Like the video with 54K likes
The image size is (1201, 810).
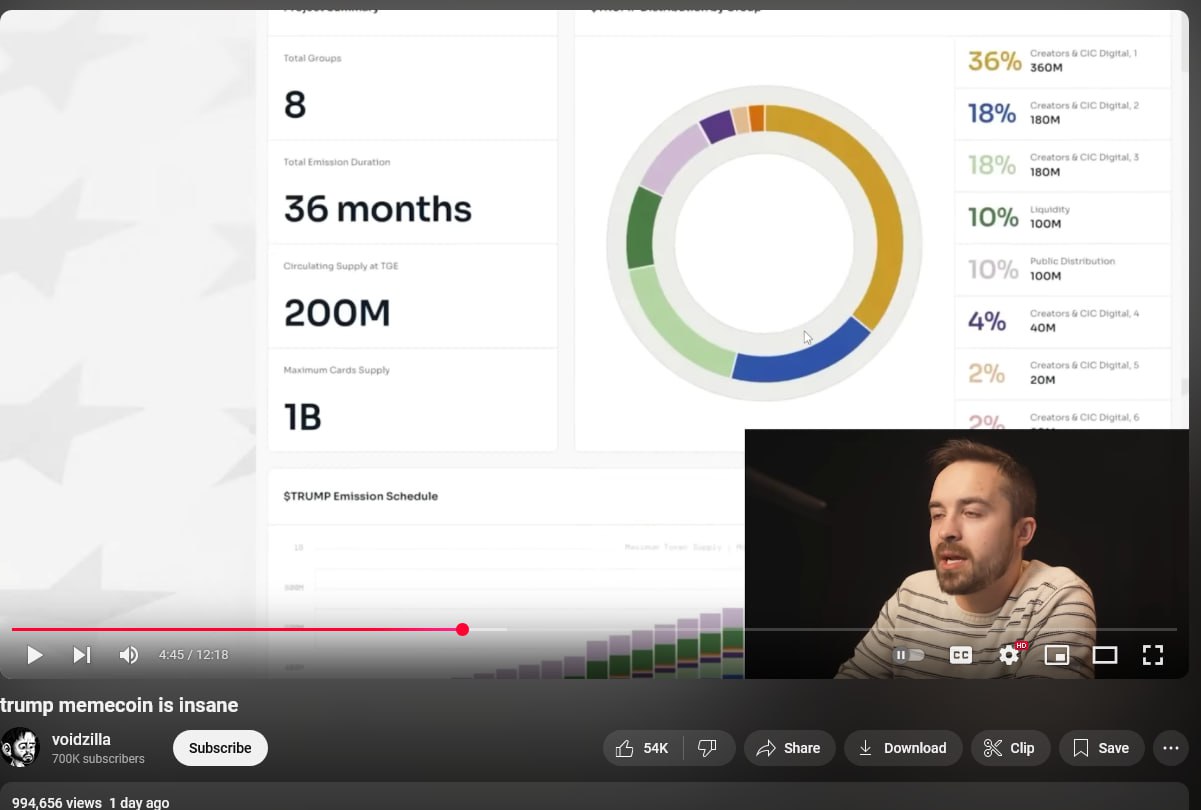(x=643, y=748)
